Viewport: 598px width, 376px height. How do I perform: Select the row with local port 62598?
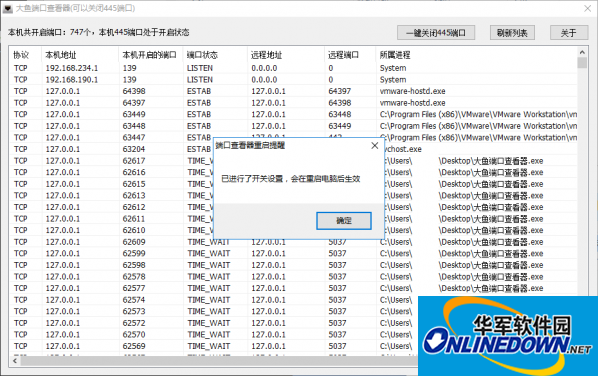[294, 265]
